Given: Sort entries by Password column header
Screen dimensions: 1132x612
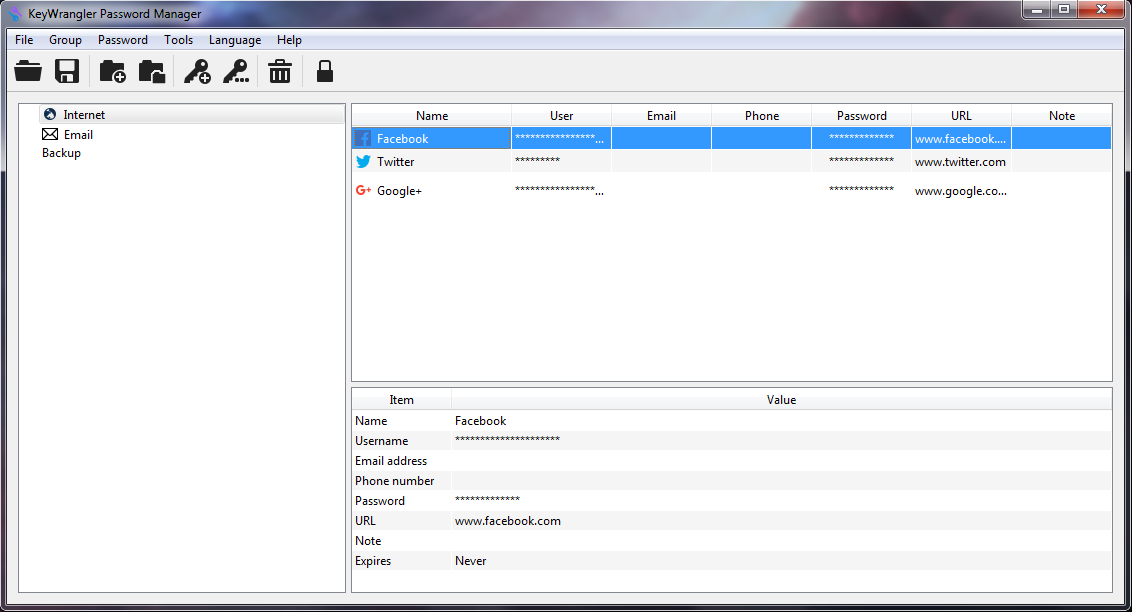Looking at the screenshot, I should (x=861, y=115).
